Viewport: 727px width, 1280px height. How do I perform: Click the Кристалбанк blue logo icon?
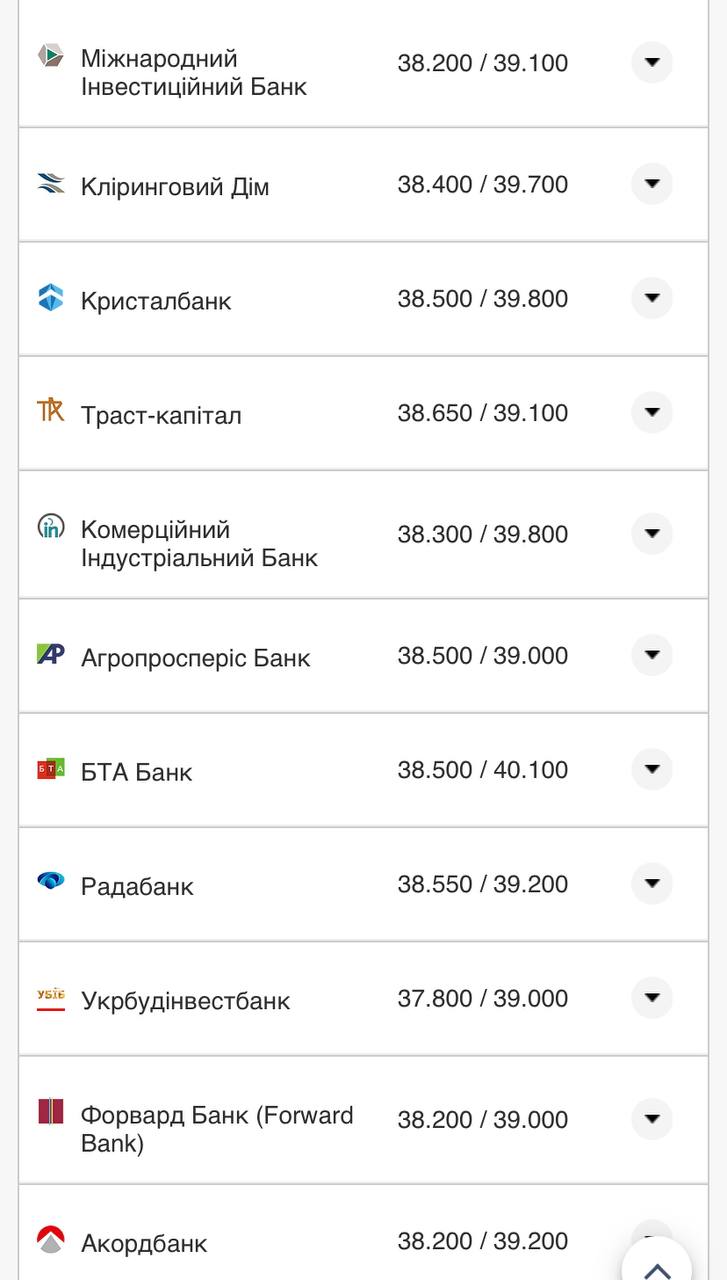pyautogui.click(x=51, y=298)
